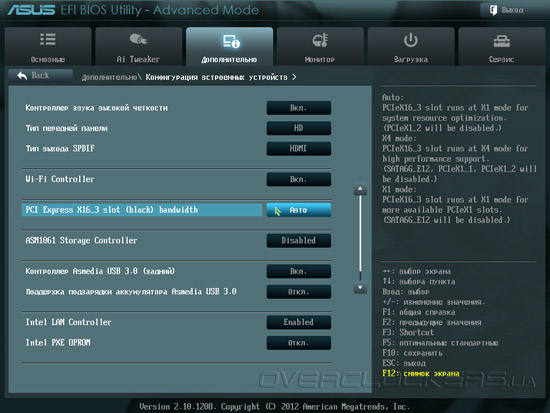Click F5: оптимальные стандартные hint
The image size is (550, 413).
[x=440, y=343]
